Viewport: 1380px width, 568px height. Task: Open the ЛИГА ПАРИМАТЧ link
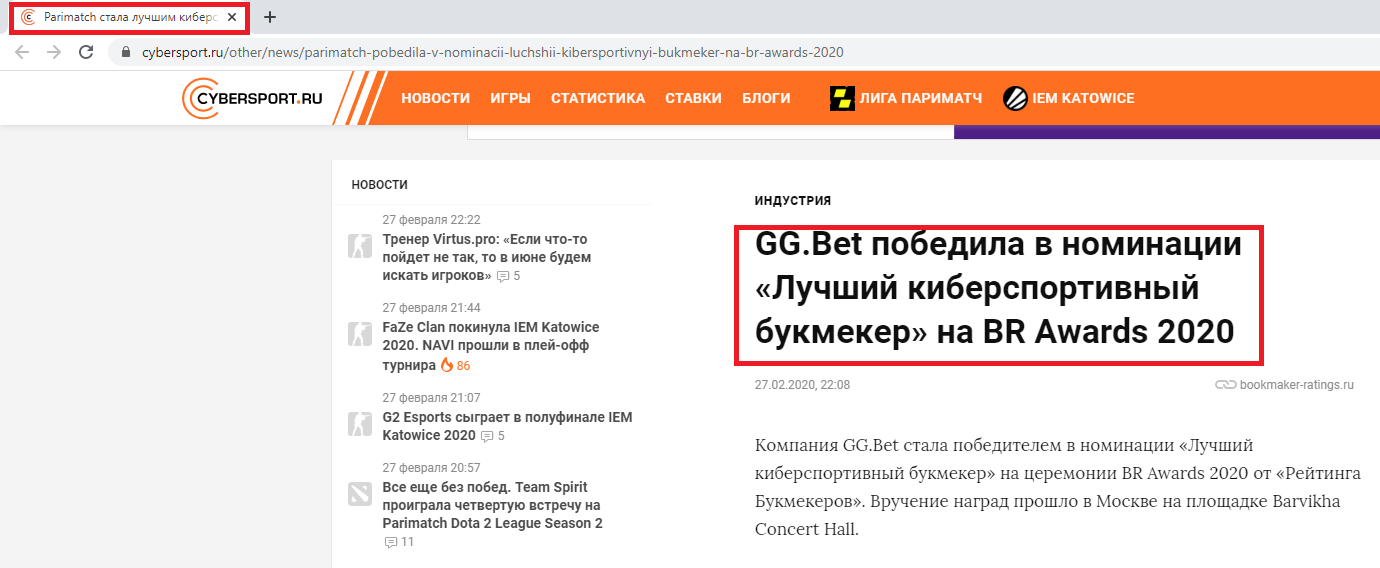(x=921, y=98)
